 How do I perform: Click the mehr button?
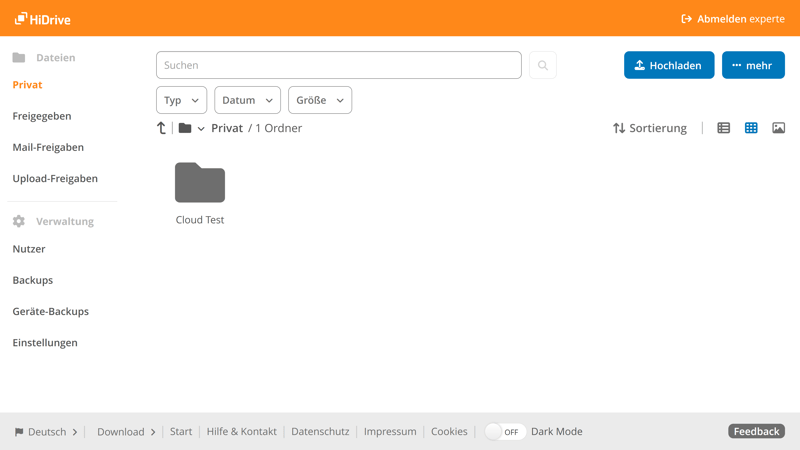click(x=753, y=65)
